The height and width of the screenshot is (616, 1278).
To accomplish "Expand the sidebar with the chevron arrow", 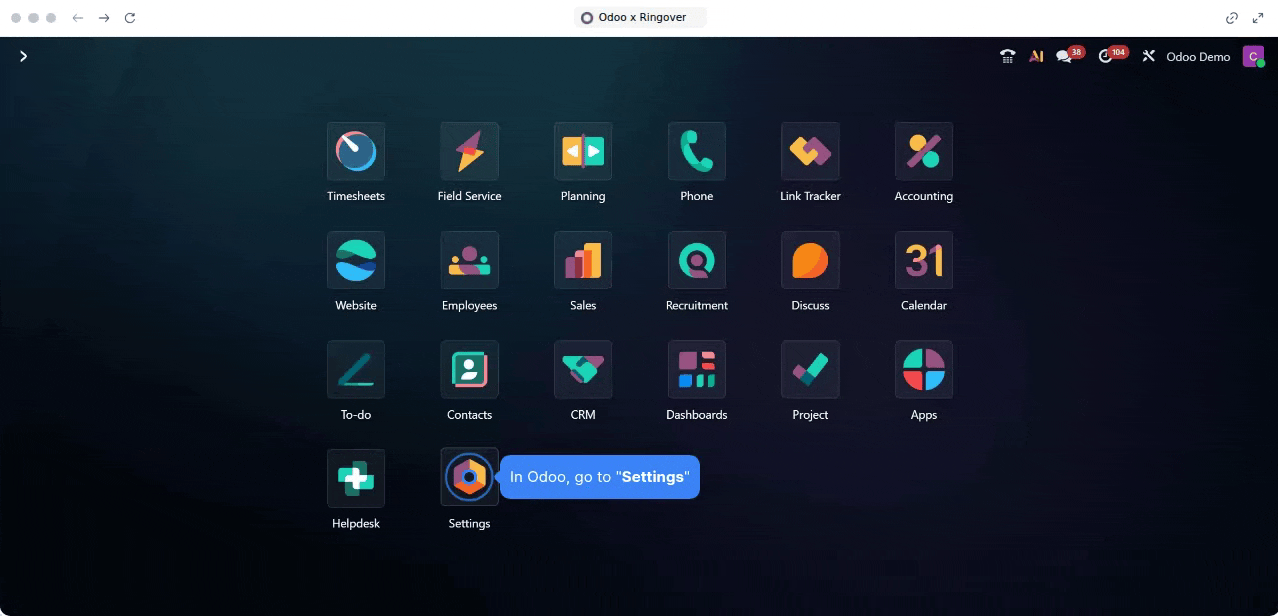I will point(23,57).
